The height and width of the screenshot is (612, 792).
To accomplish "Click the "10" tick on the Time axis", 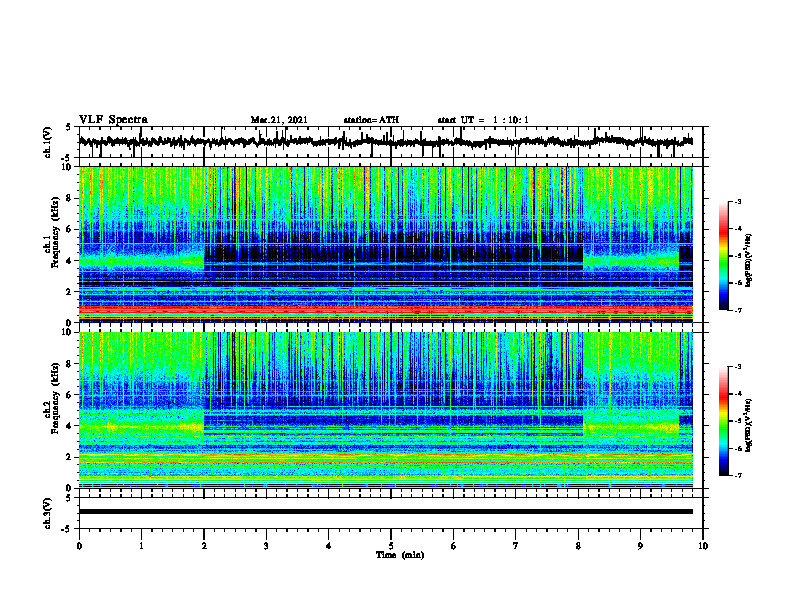I will point(703,546).
